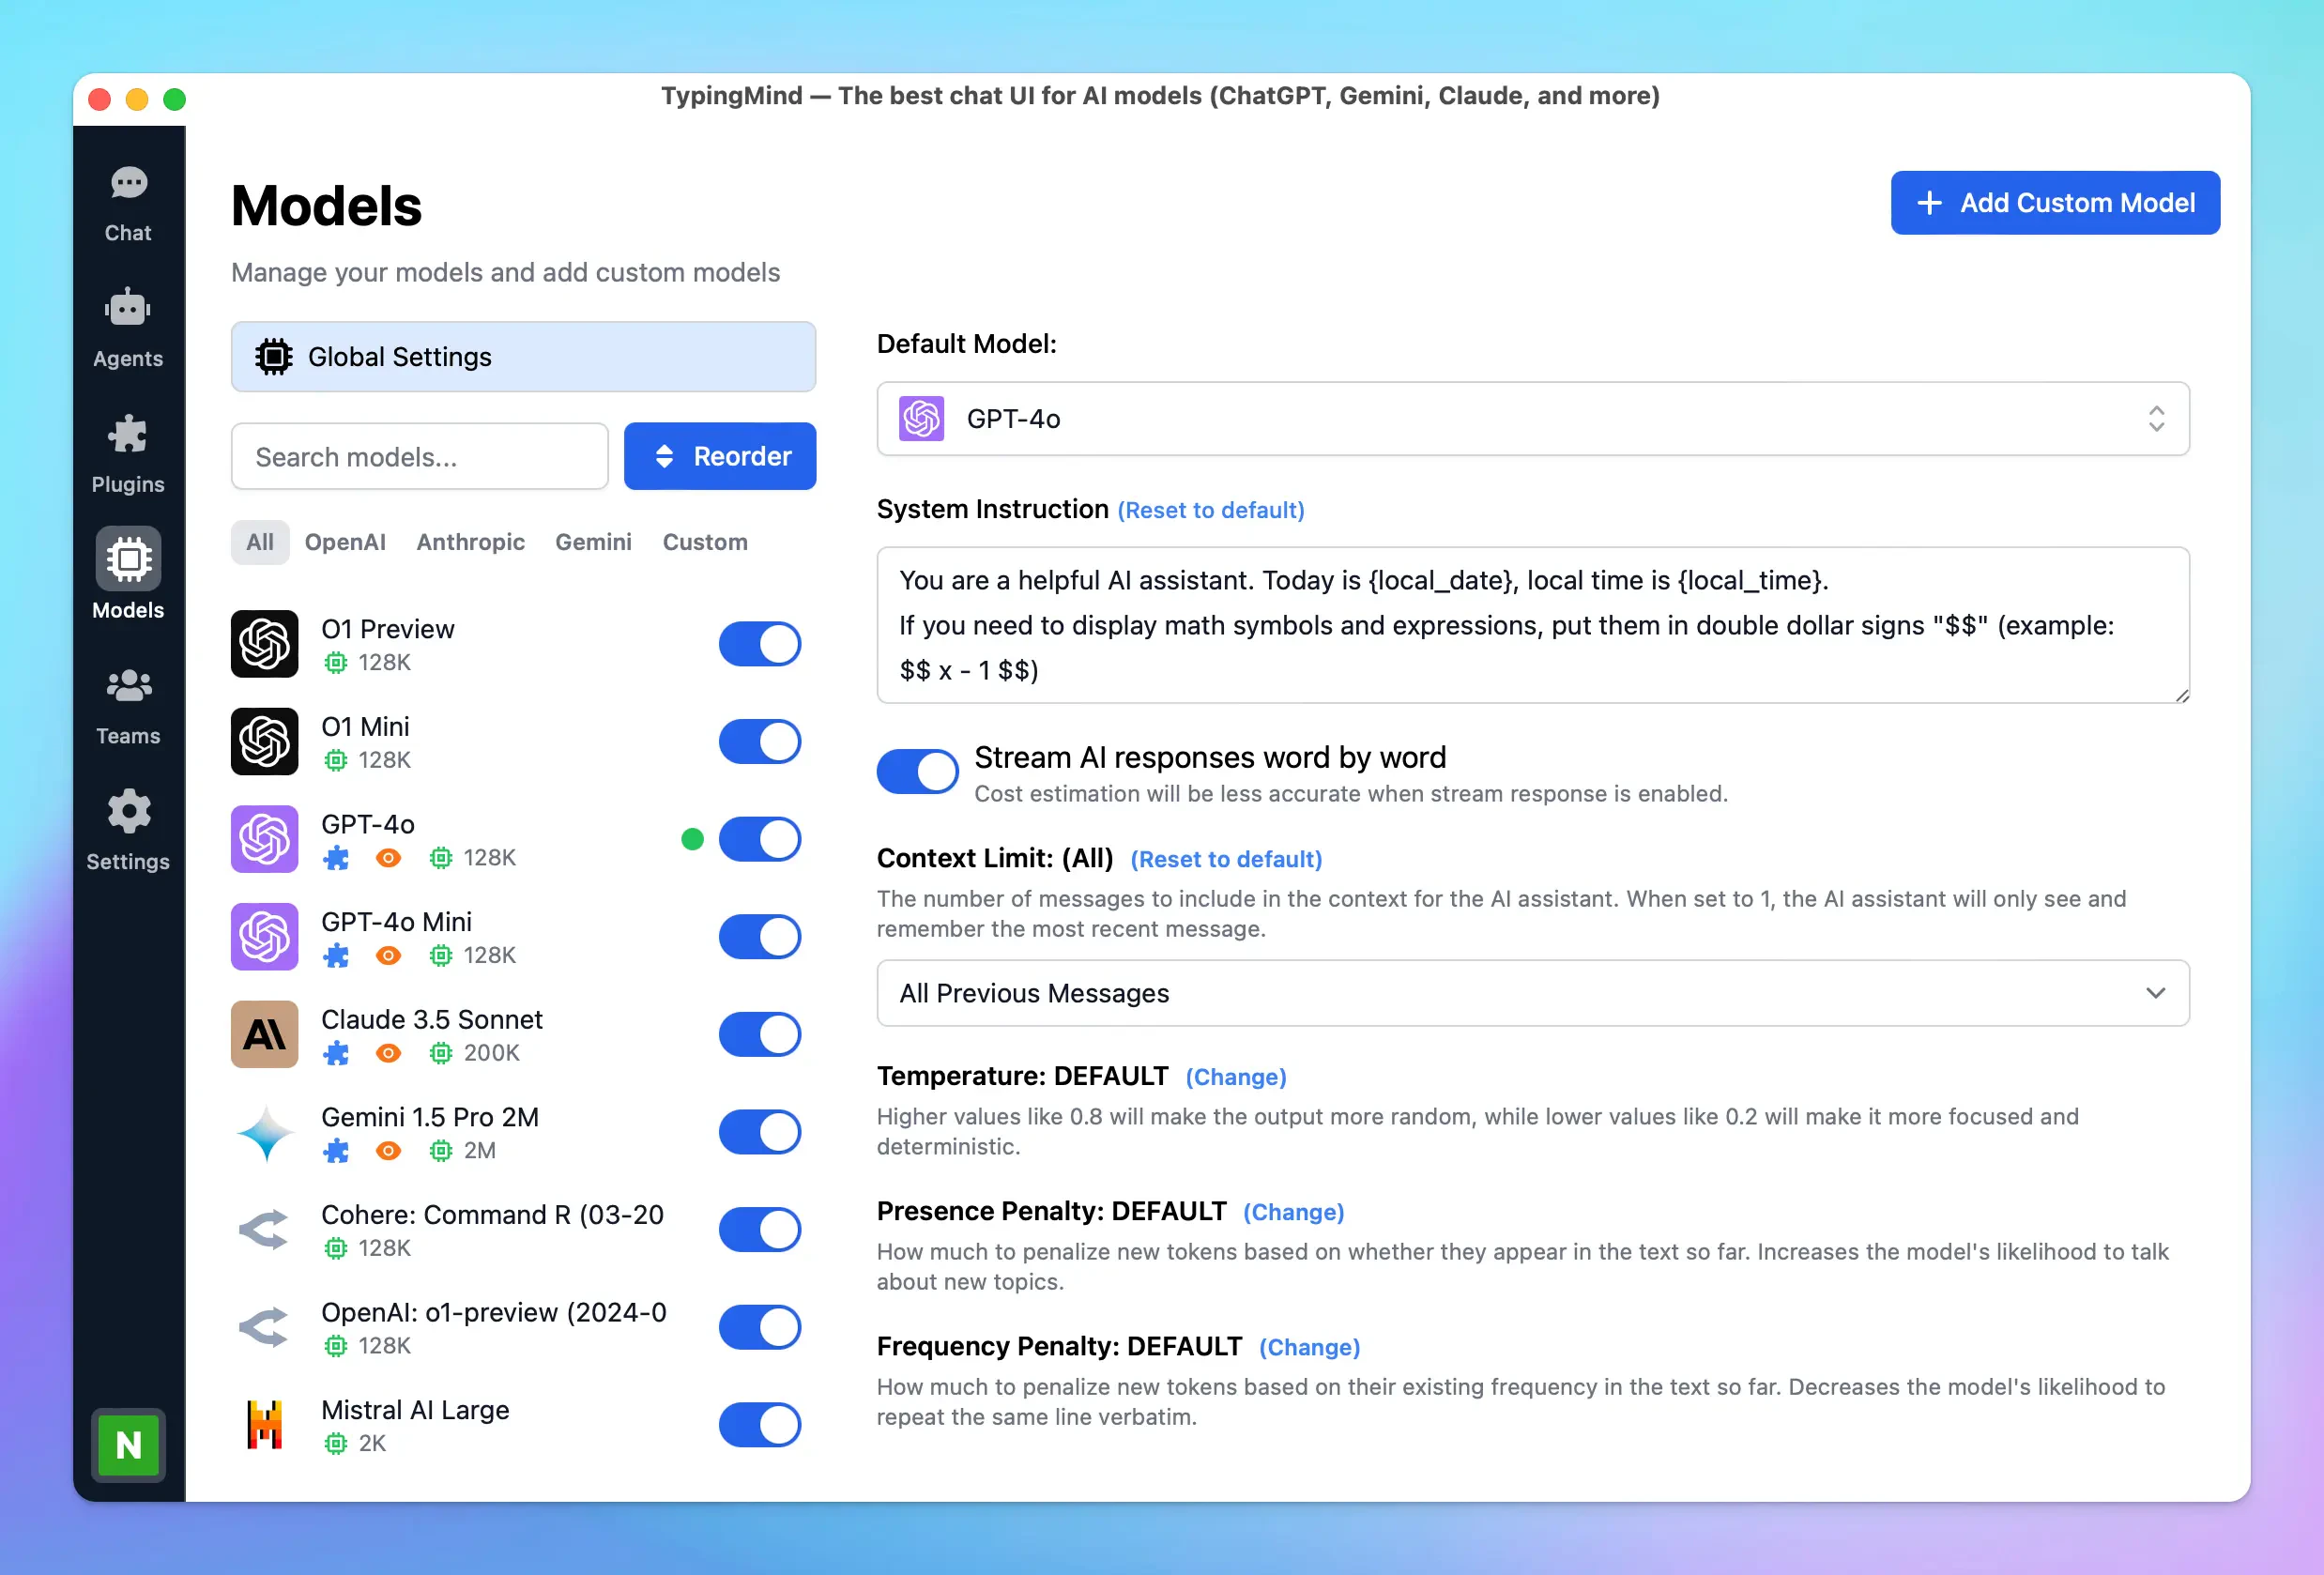The height and width of the screenshot is (1575, 2324).
Task: Change the Frequency Penalty setting
Action: click(1310, 1347)
